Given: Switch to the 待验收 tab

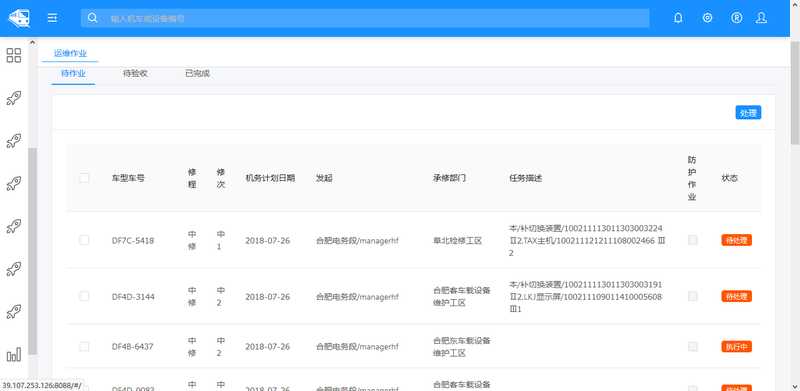Looking at the screenshot, I should [x=135, y=74].
